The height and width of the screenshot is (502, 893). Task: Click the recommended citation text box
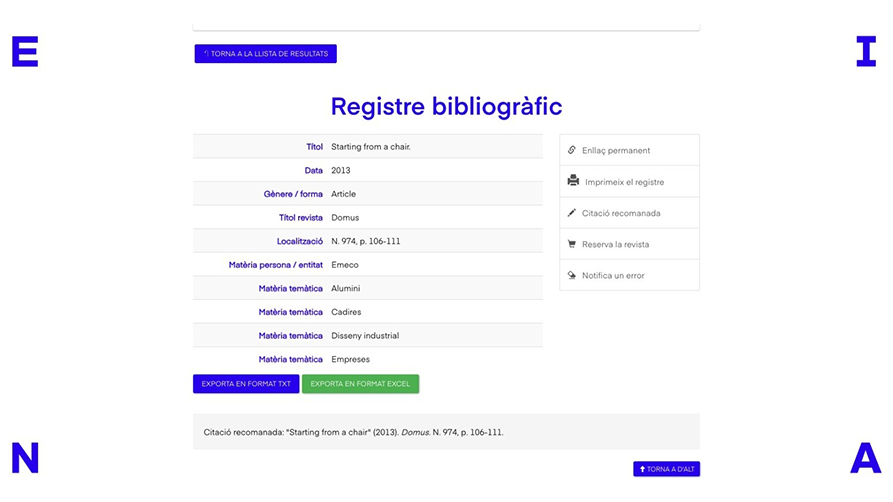[446, 432]
